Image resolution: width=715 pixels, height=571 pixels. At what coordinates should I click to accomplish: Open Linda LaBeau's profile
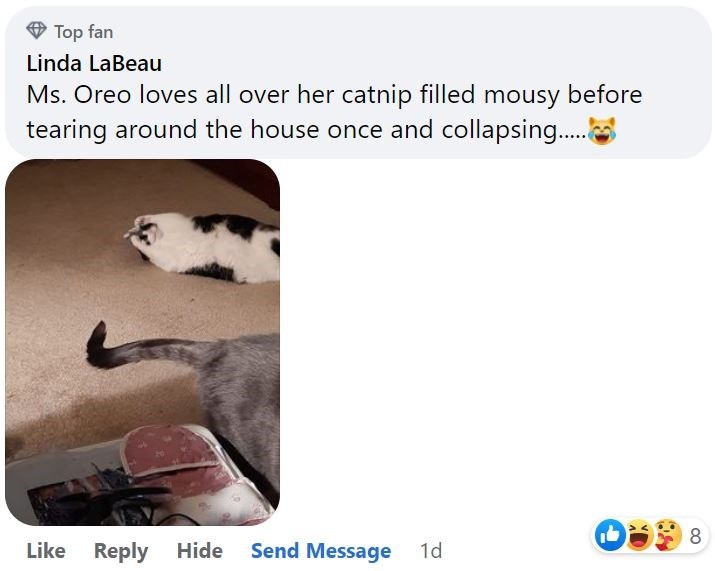pyautogui.click(x=94, y=63)
